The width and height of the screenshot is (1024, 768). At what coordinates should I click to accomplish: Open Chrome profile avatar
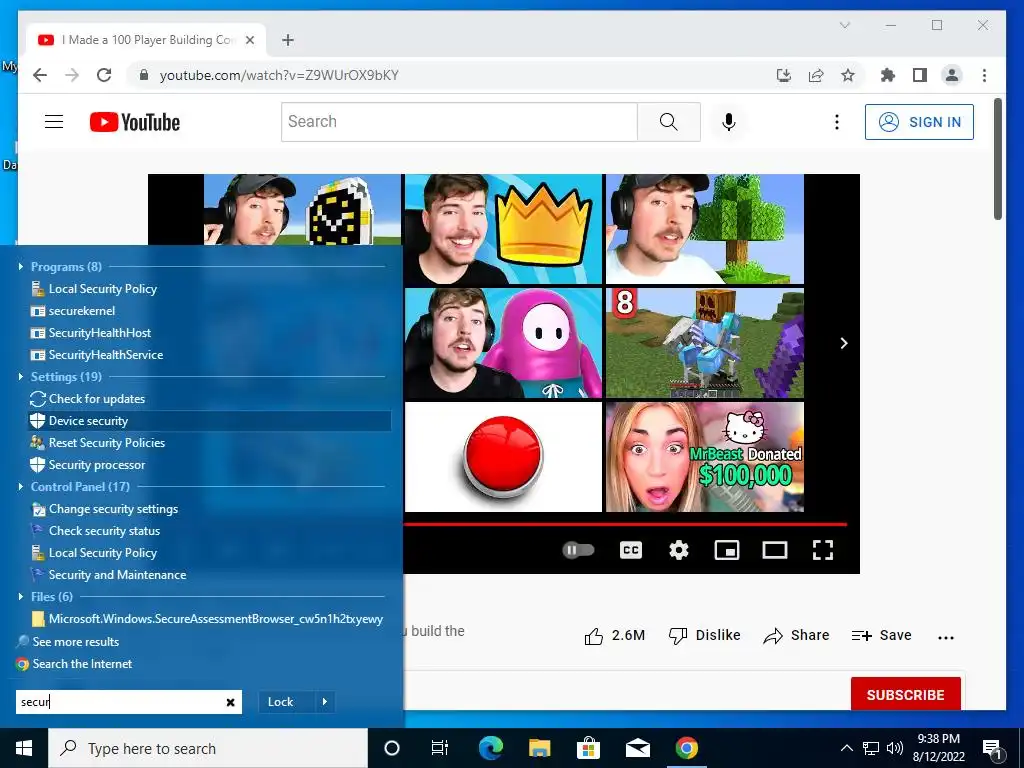point(952,75)
